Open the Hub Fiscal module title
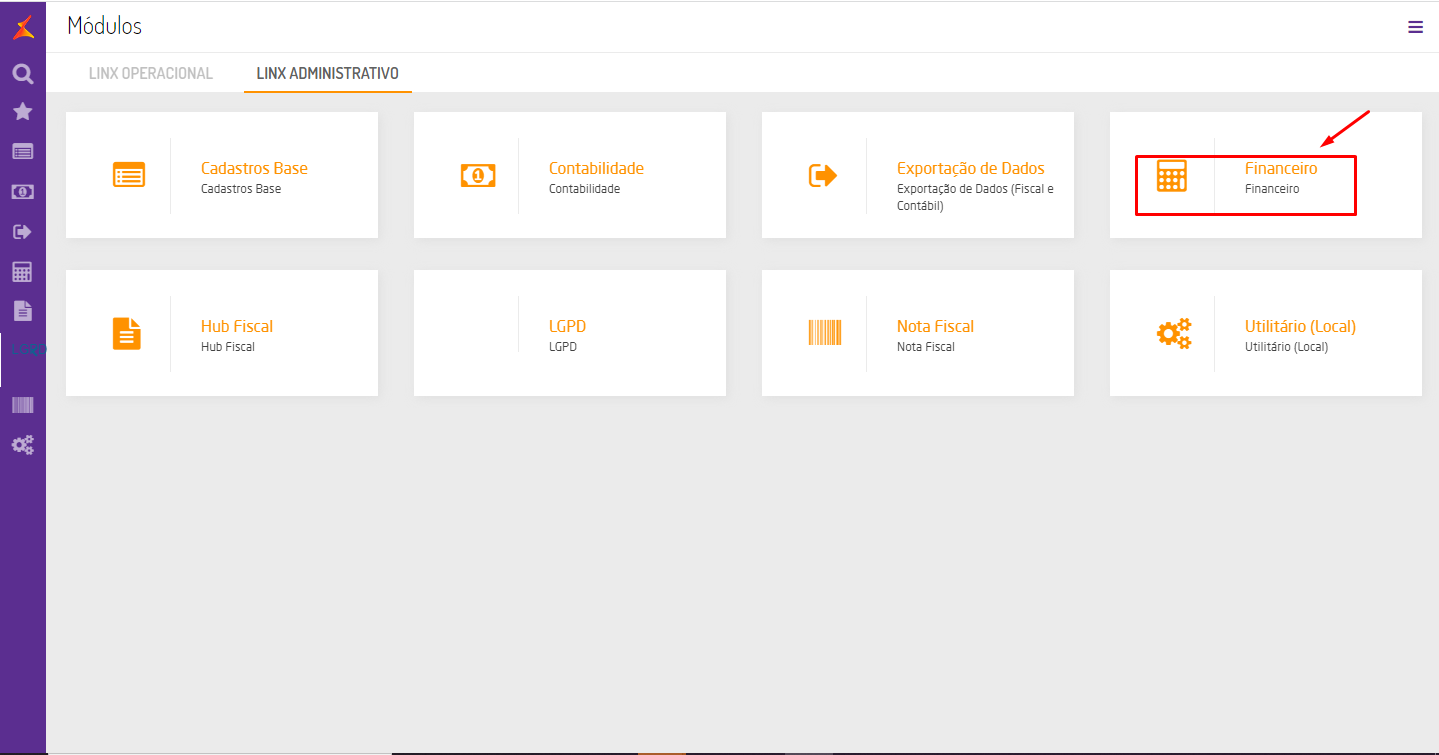The image size is (1439, 755). [237, 326]
